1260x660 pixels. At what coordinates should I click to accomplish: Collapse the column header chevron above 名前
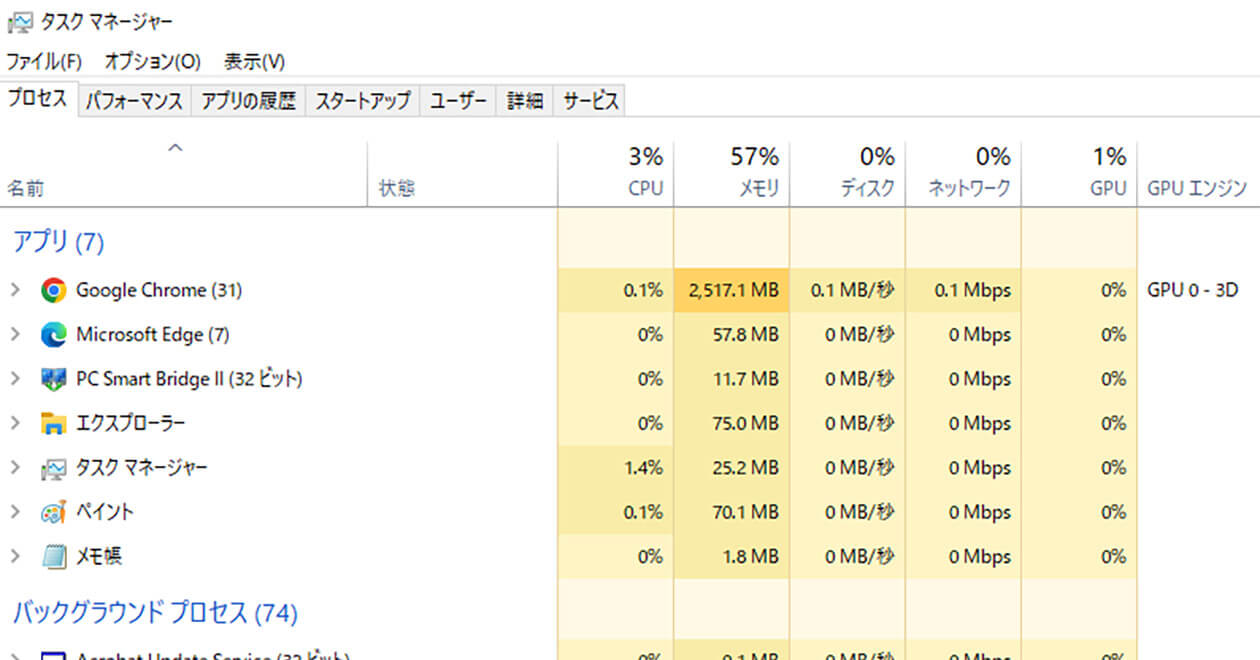(175, 148)
